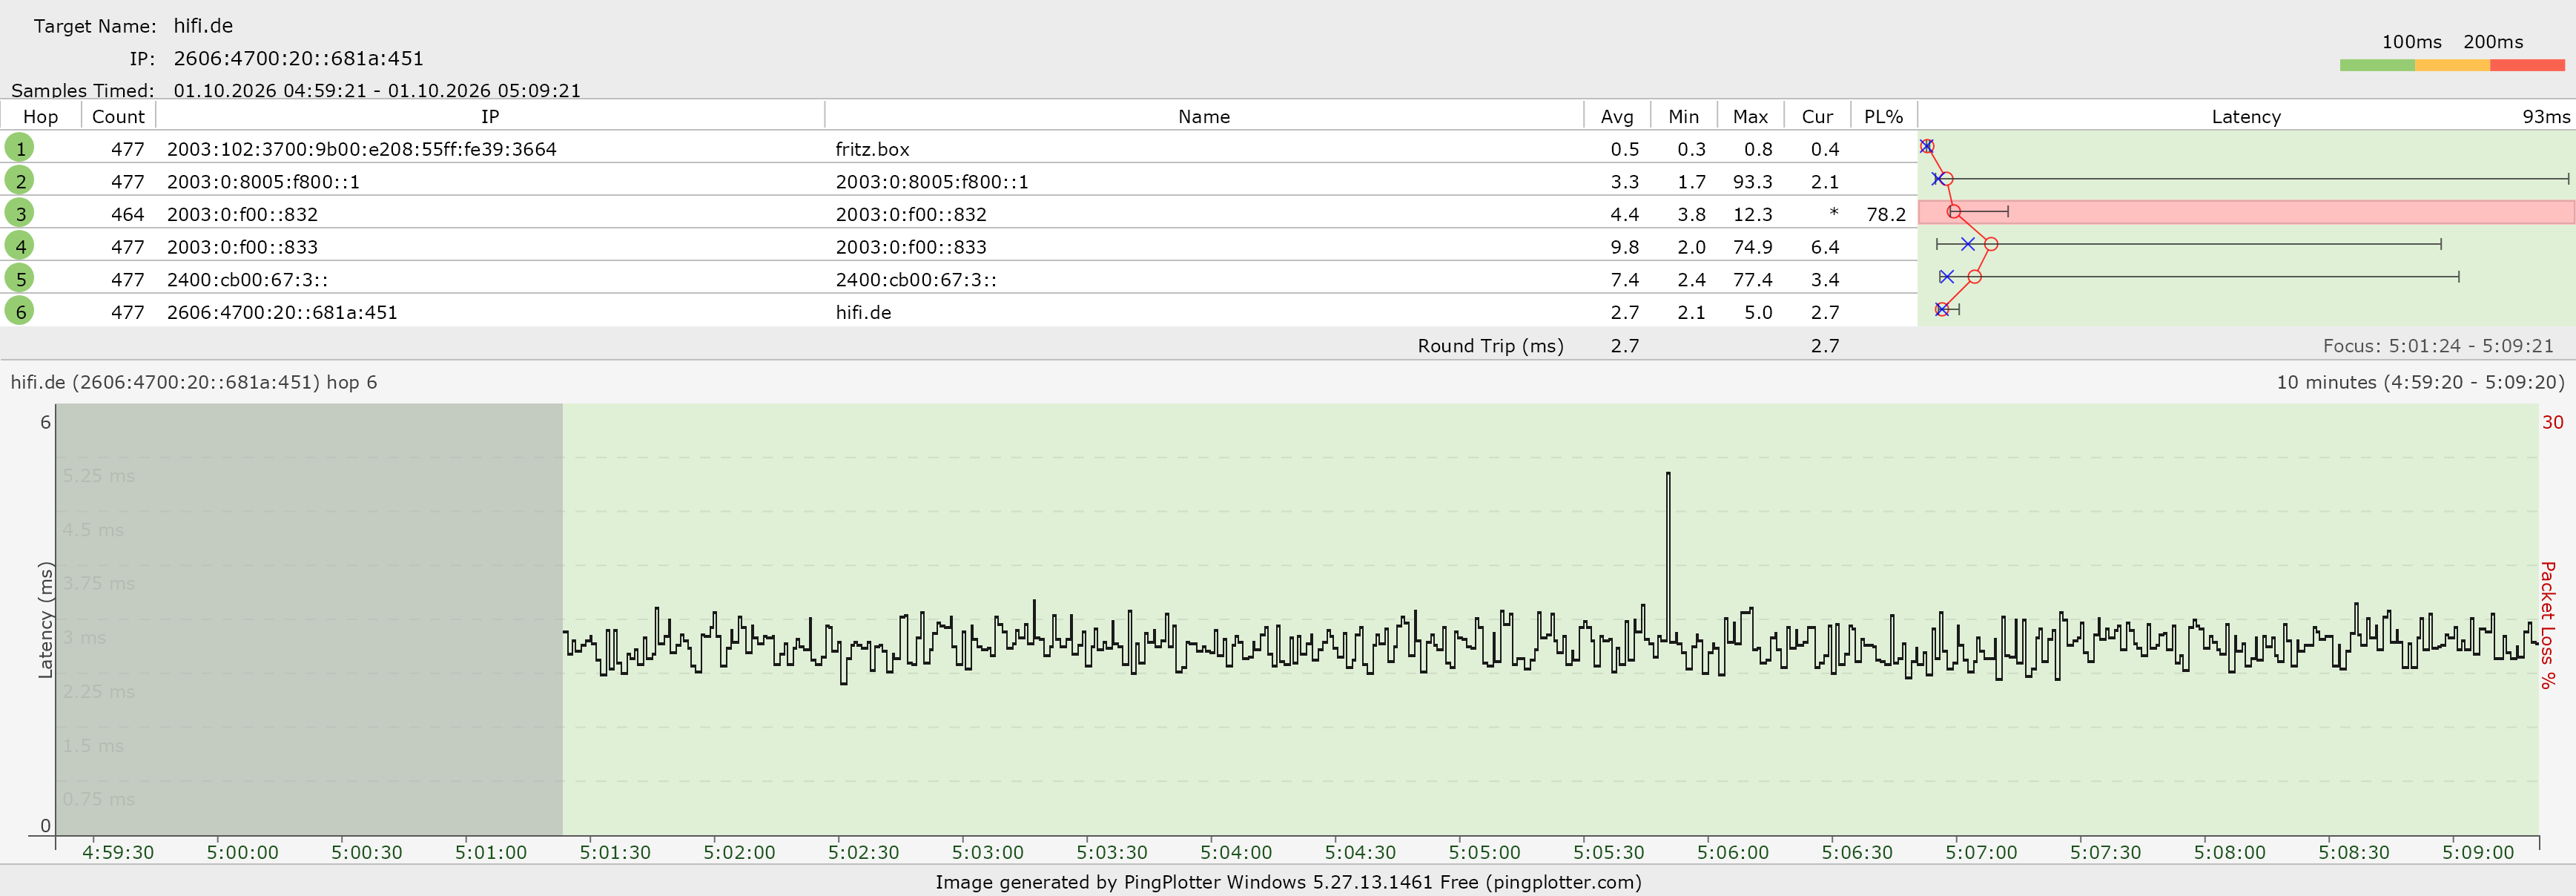2576x896 pixels.
Task: Select IP 2606:4700:20::681a:451 in hop 6 row
Action: [282, 312]
